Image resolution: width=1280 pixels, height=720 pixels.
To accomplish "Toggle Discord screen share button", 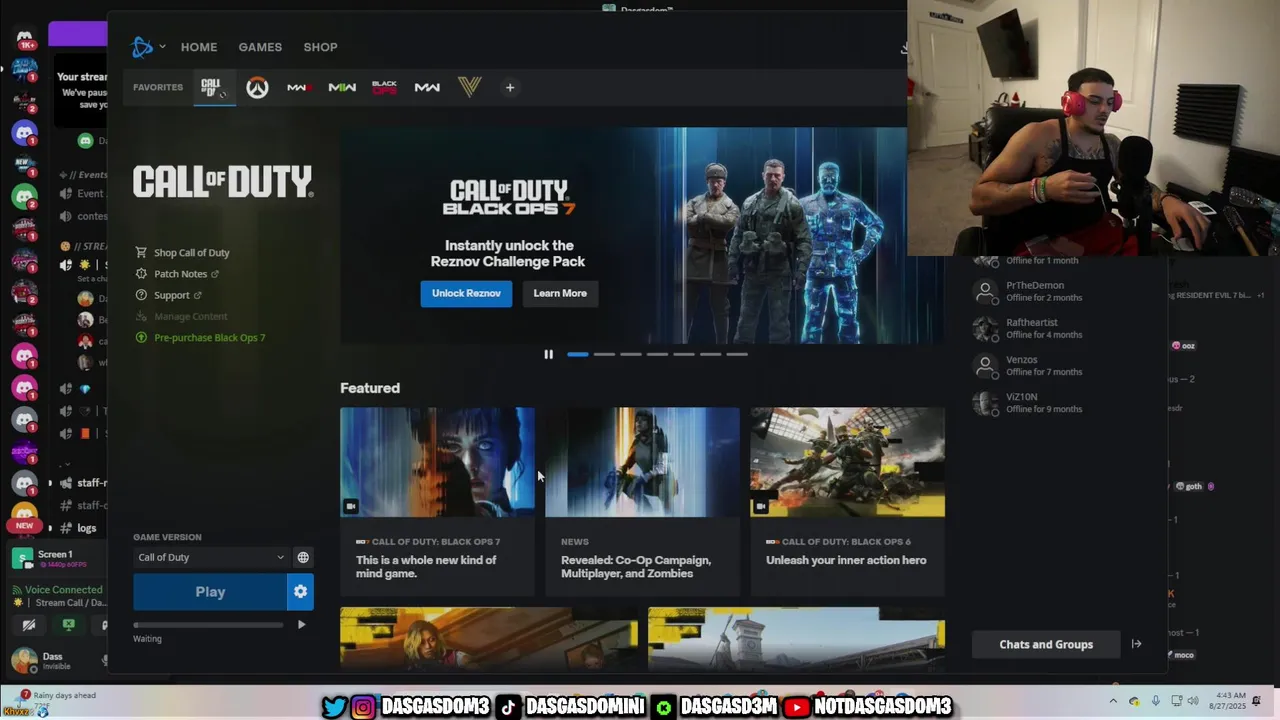I will tap(68, 625).
